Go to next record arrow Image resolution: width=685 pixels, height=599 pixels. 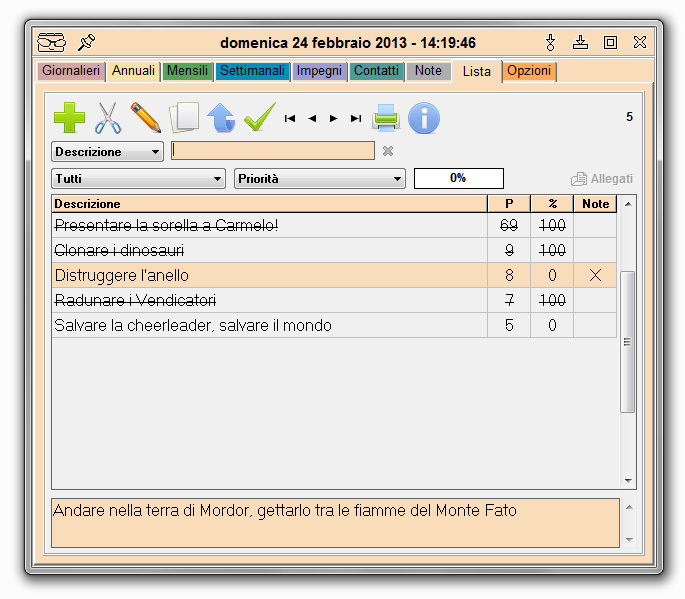[x=334, y=118]
